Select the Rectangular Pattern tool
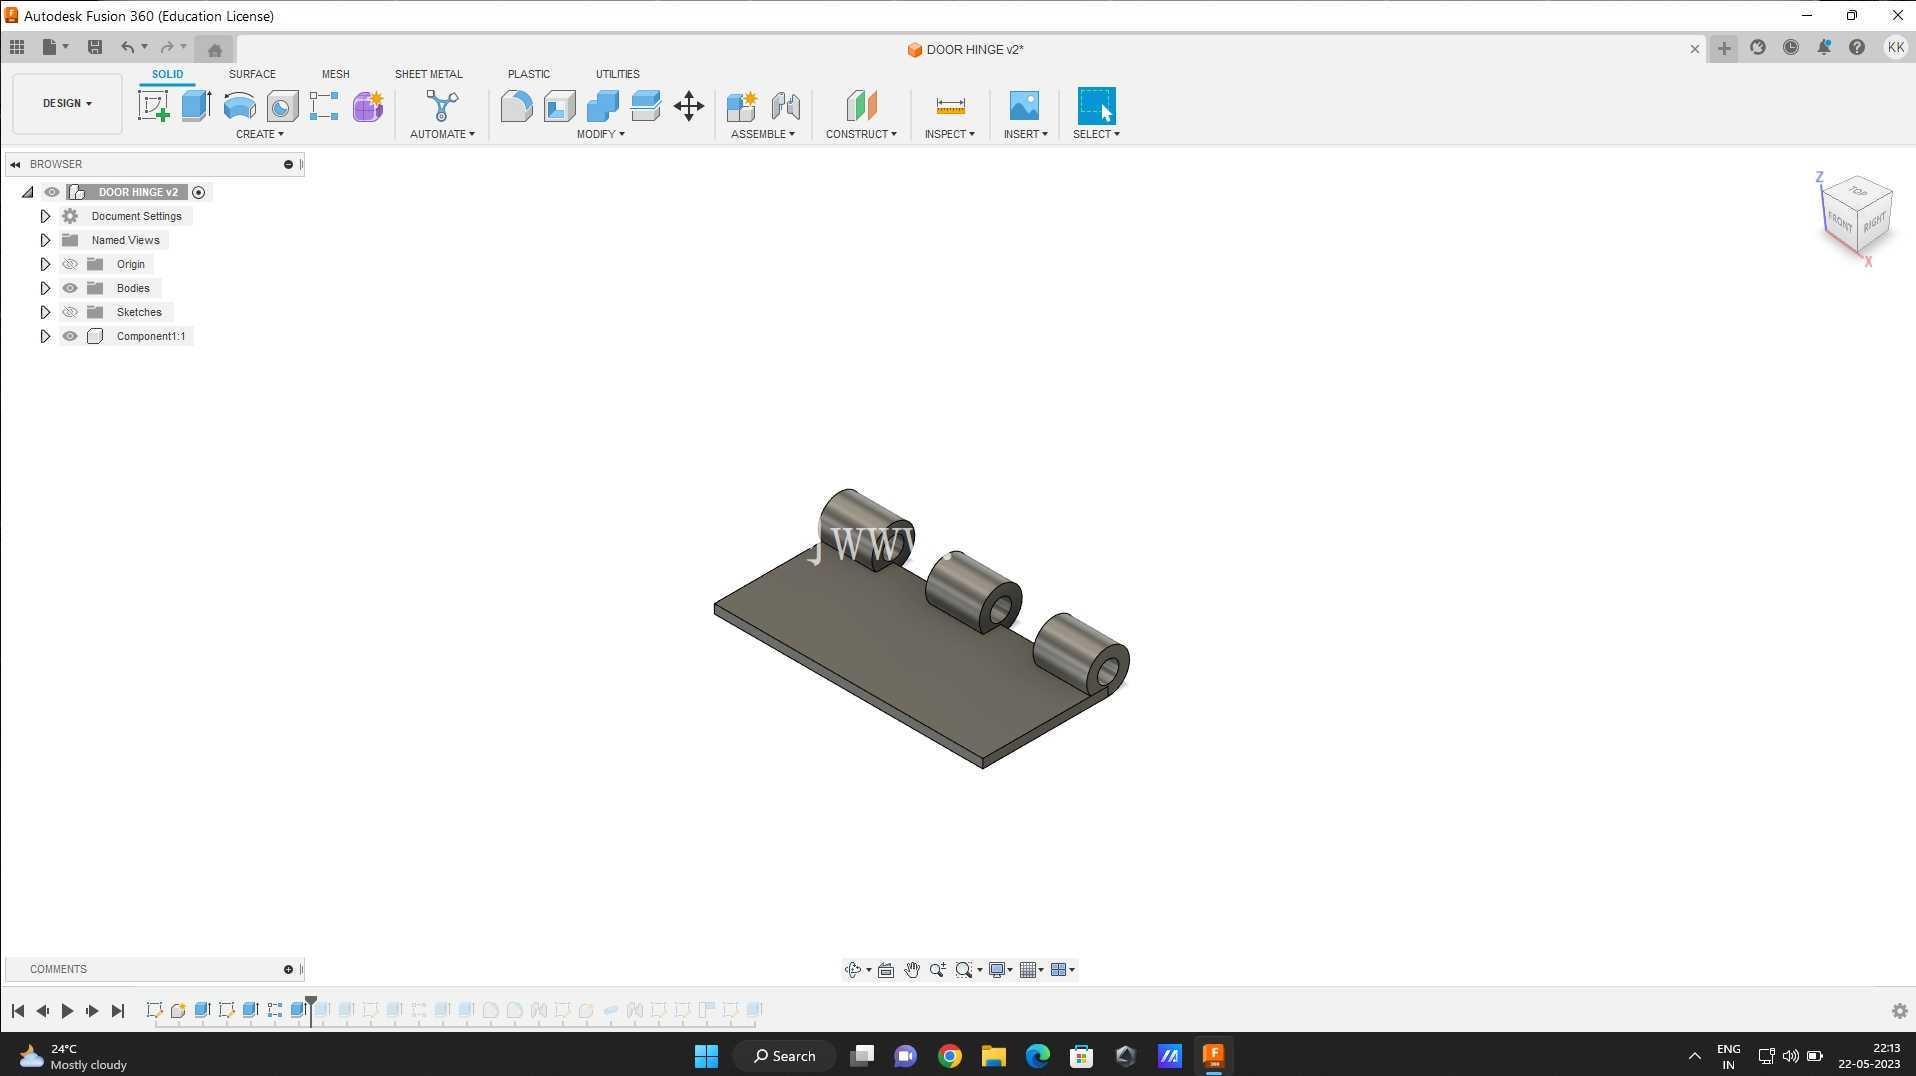The image size is (1916, 1076). tap(324, 106)
